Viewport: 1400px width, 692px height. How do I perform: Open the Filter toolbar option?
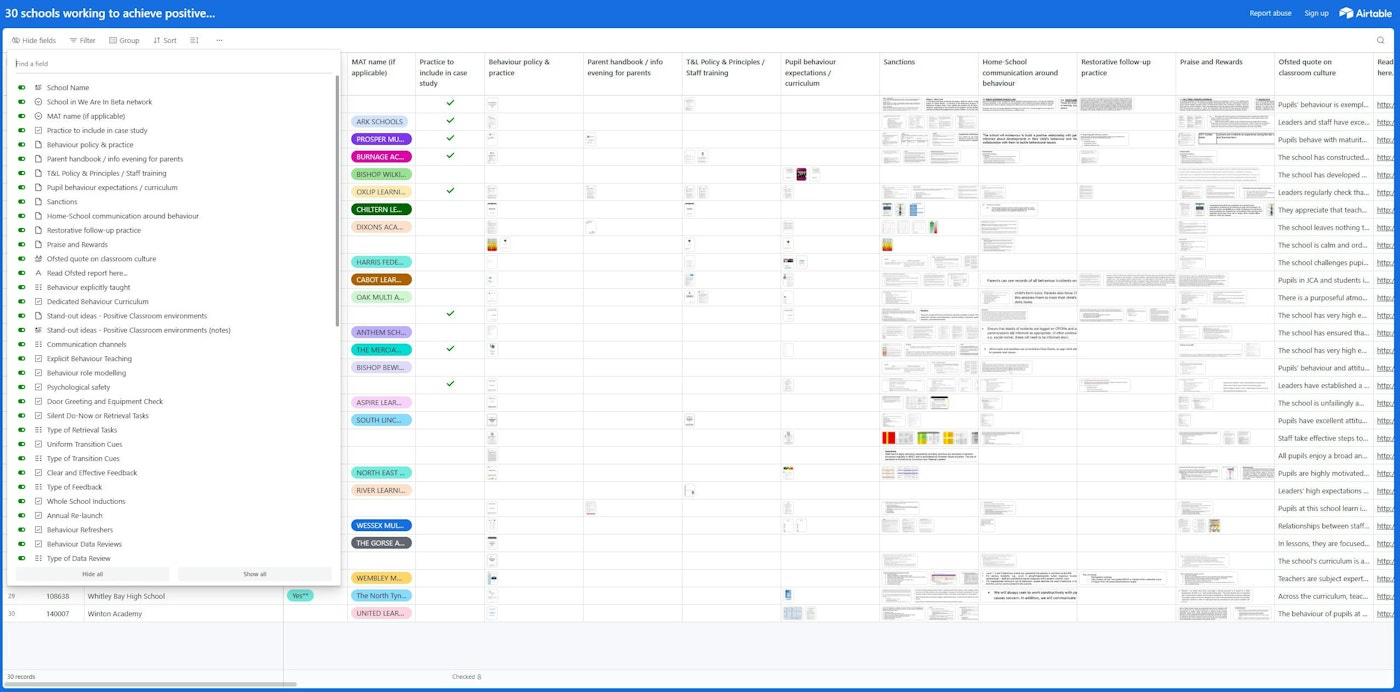point(82,41)
